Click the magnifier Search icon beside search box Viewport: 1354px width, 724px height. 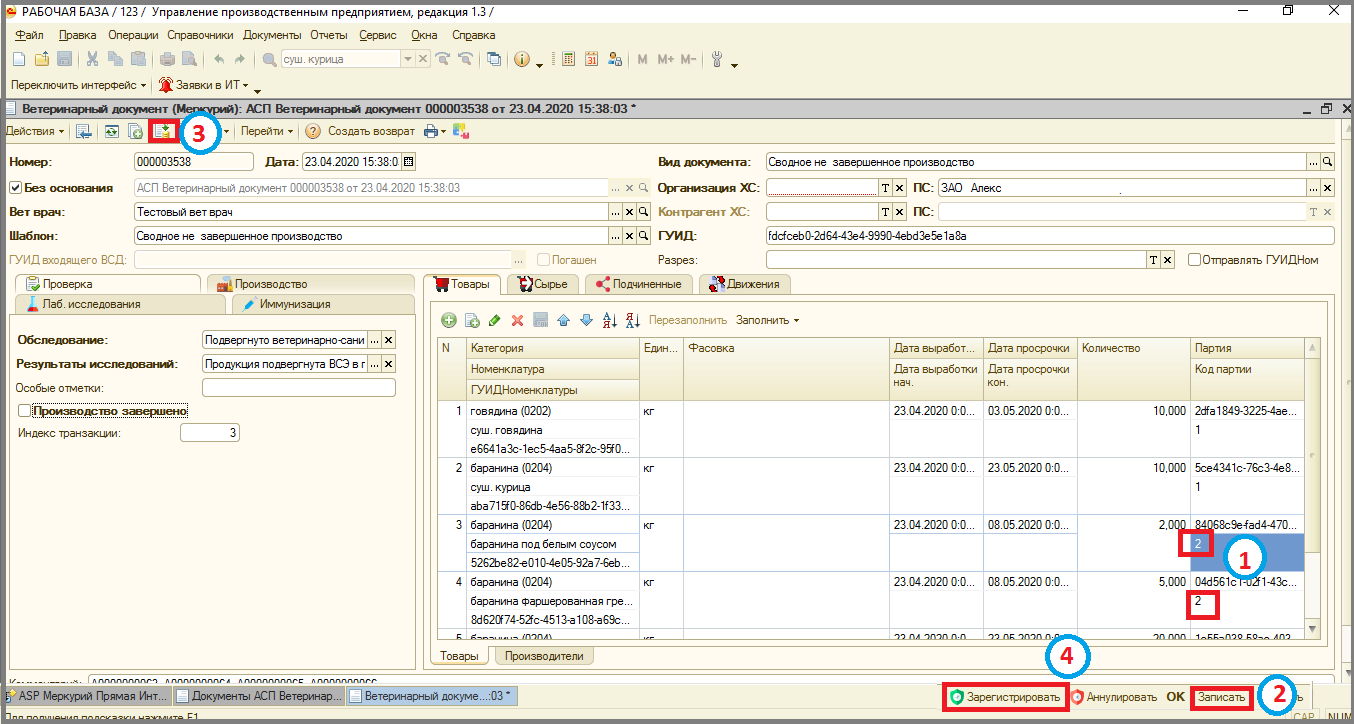[x=269, y=59]
